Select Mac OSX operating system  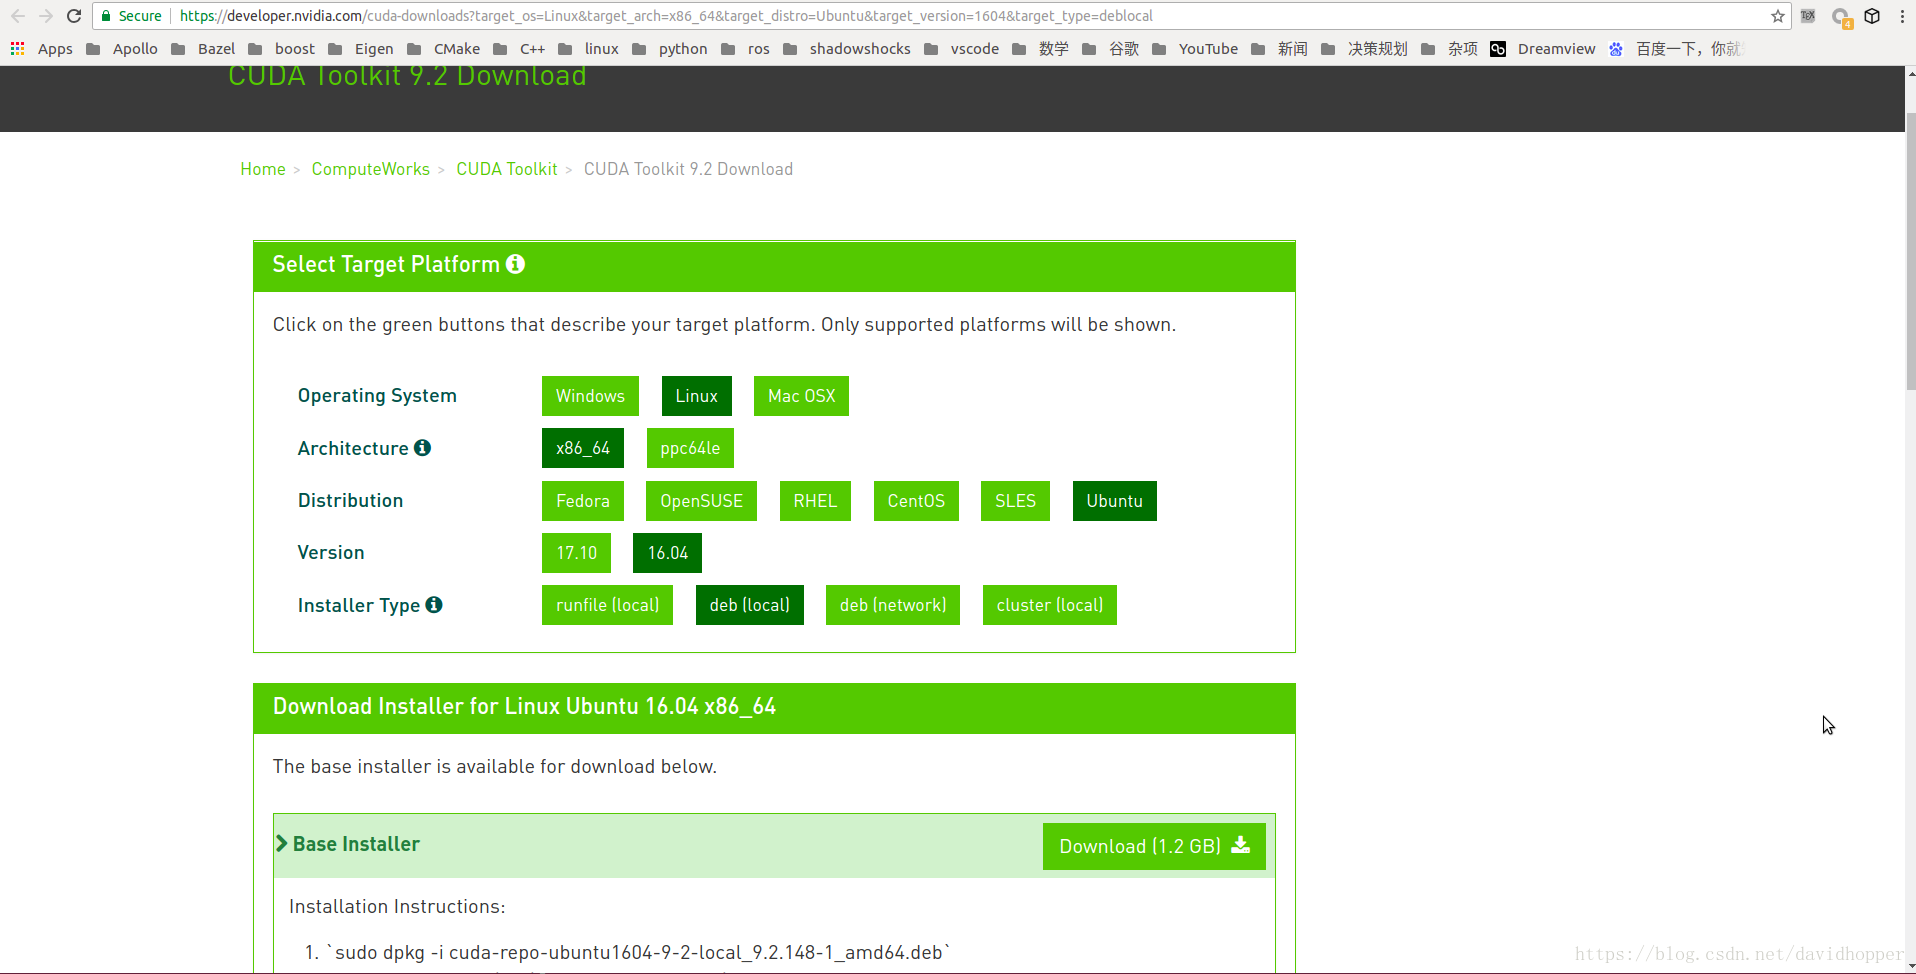pyautogui.click(x=802, y=396)
